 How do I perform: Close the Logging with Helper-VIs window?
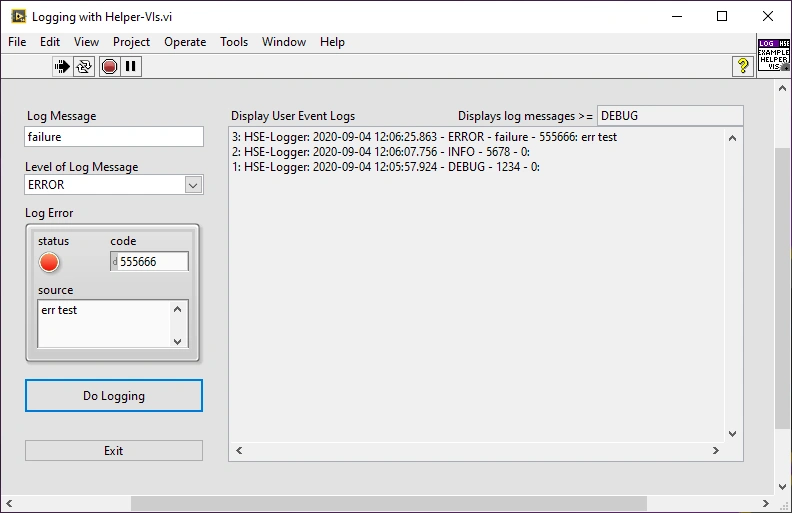768,16
